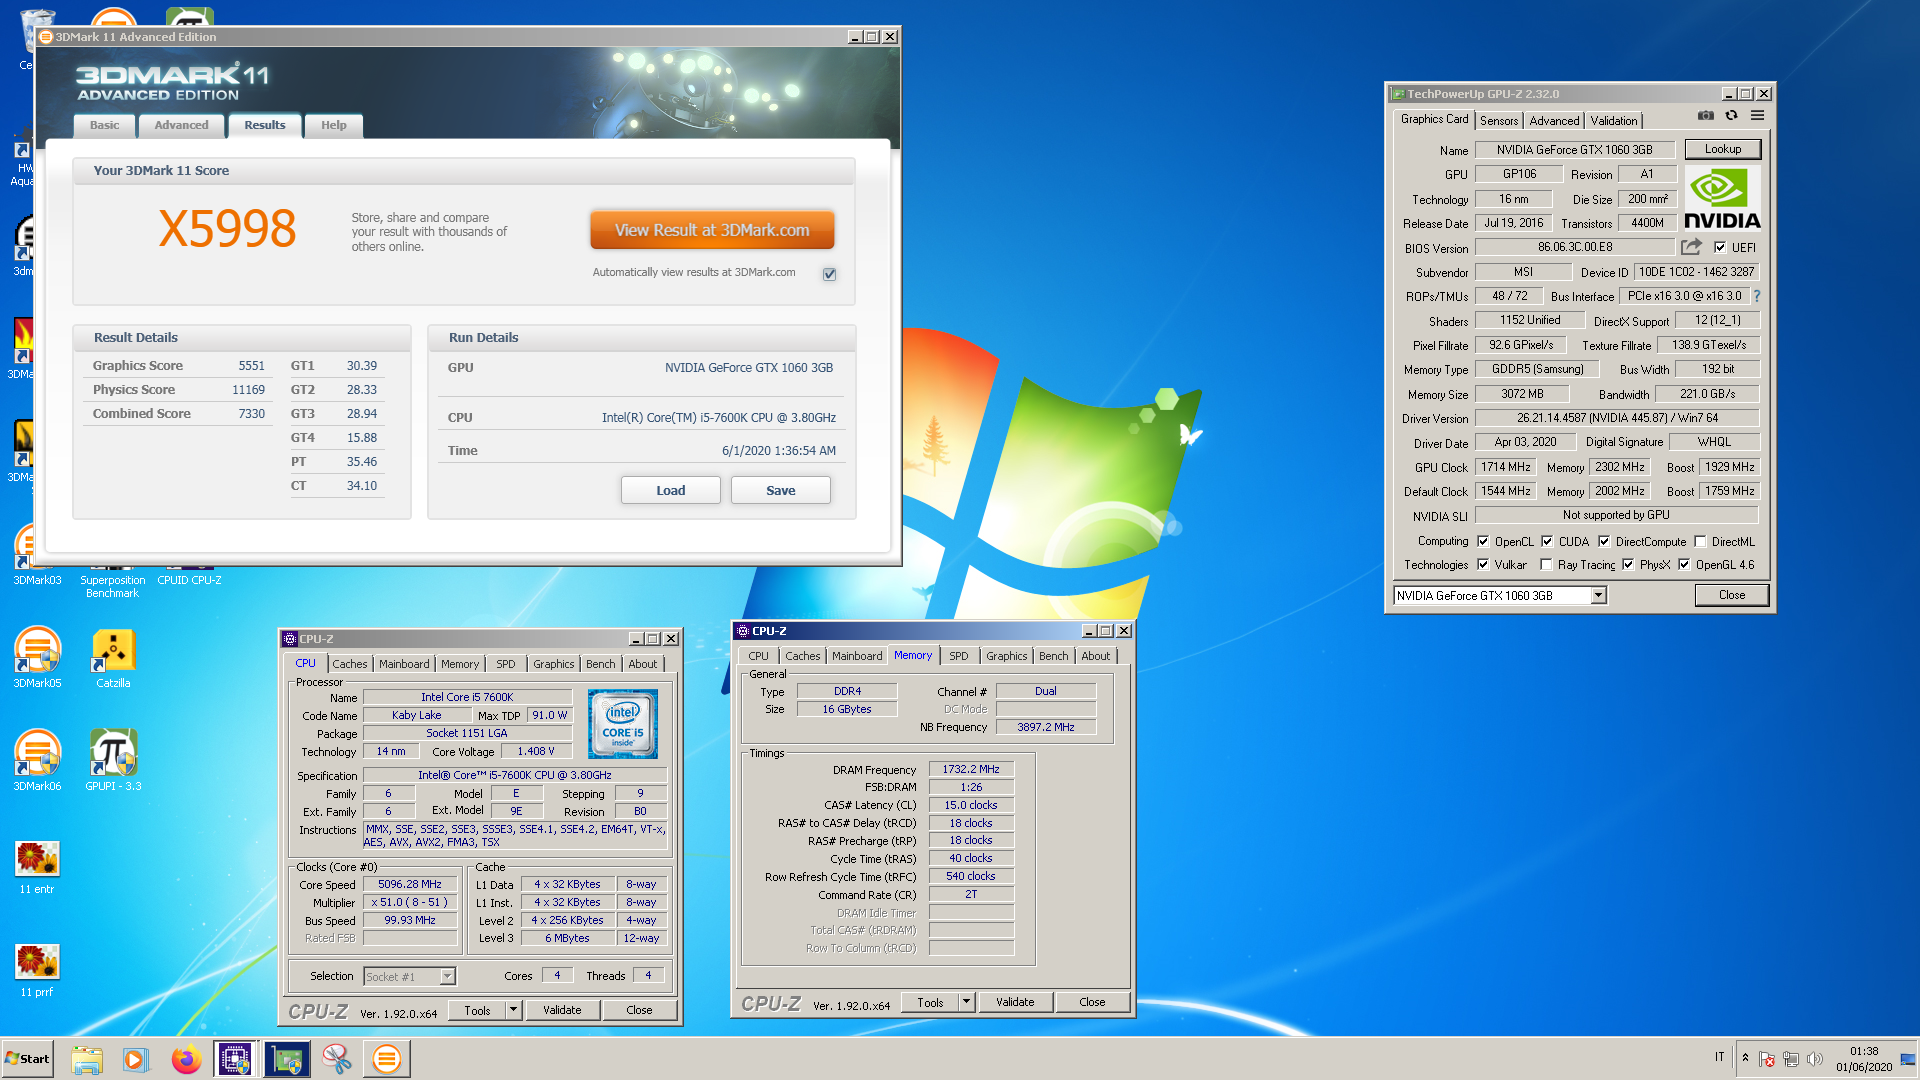This screenshot has width=1920, height=1080.
Task: Open the GPU-Z hamburger menu
Action: (1757, 116)
